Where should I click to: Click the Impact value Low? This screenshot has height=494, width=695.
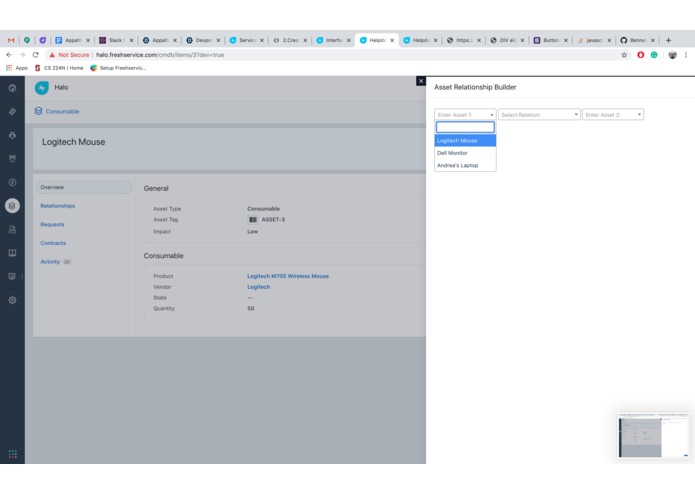click(x=252, y=231)
